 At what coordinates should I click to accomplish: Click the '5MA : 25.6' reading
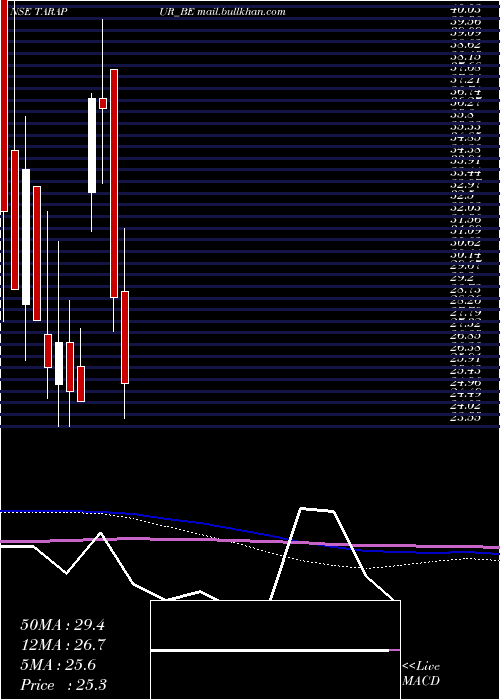[58, 665]
